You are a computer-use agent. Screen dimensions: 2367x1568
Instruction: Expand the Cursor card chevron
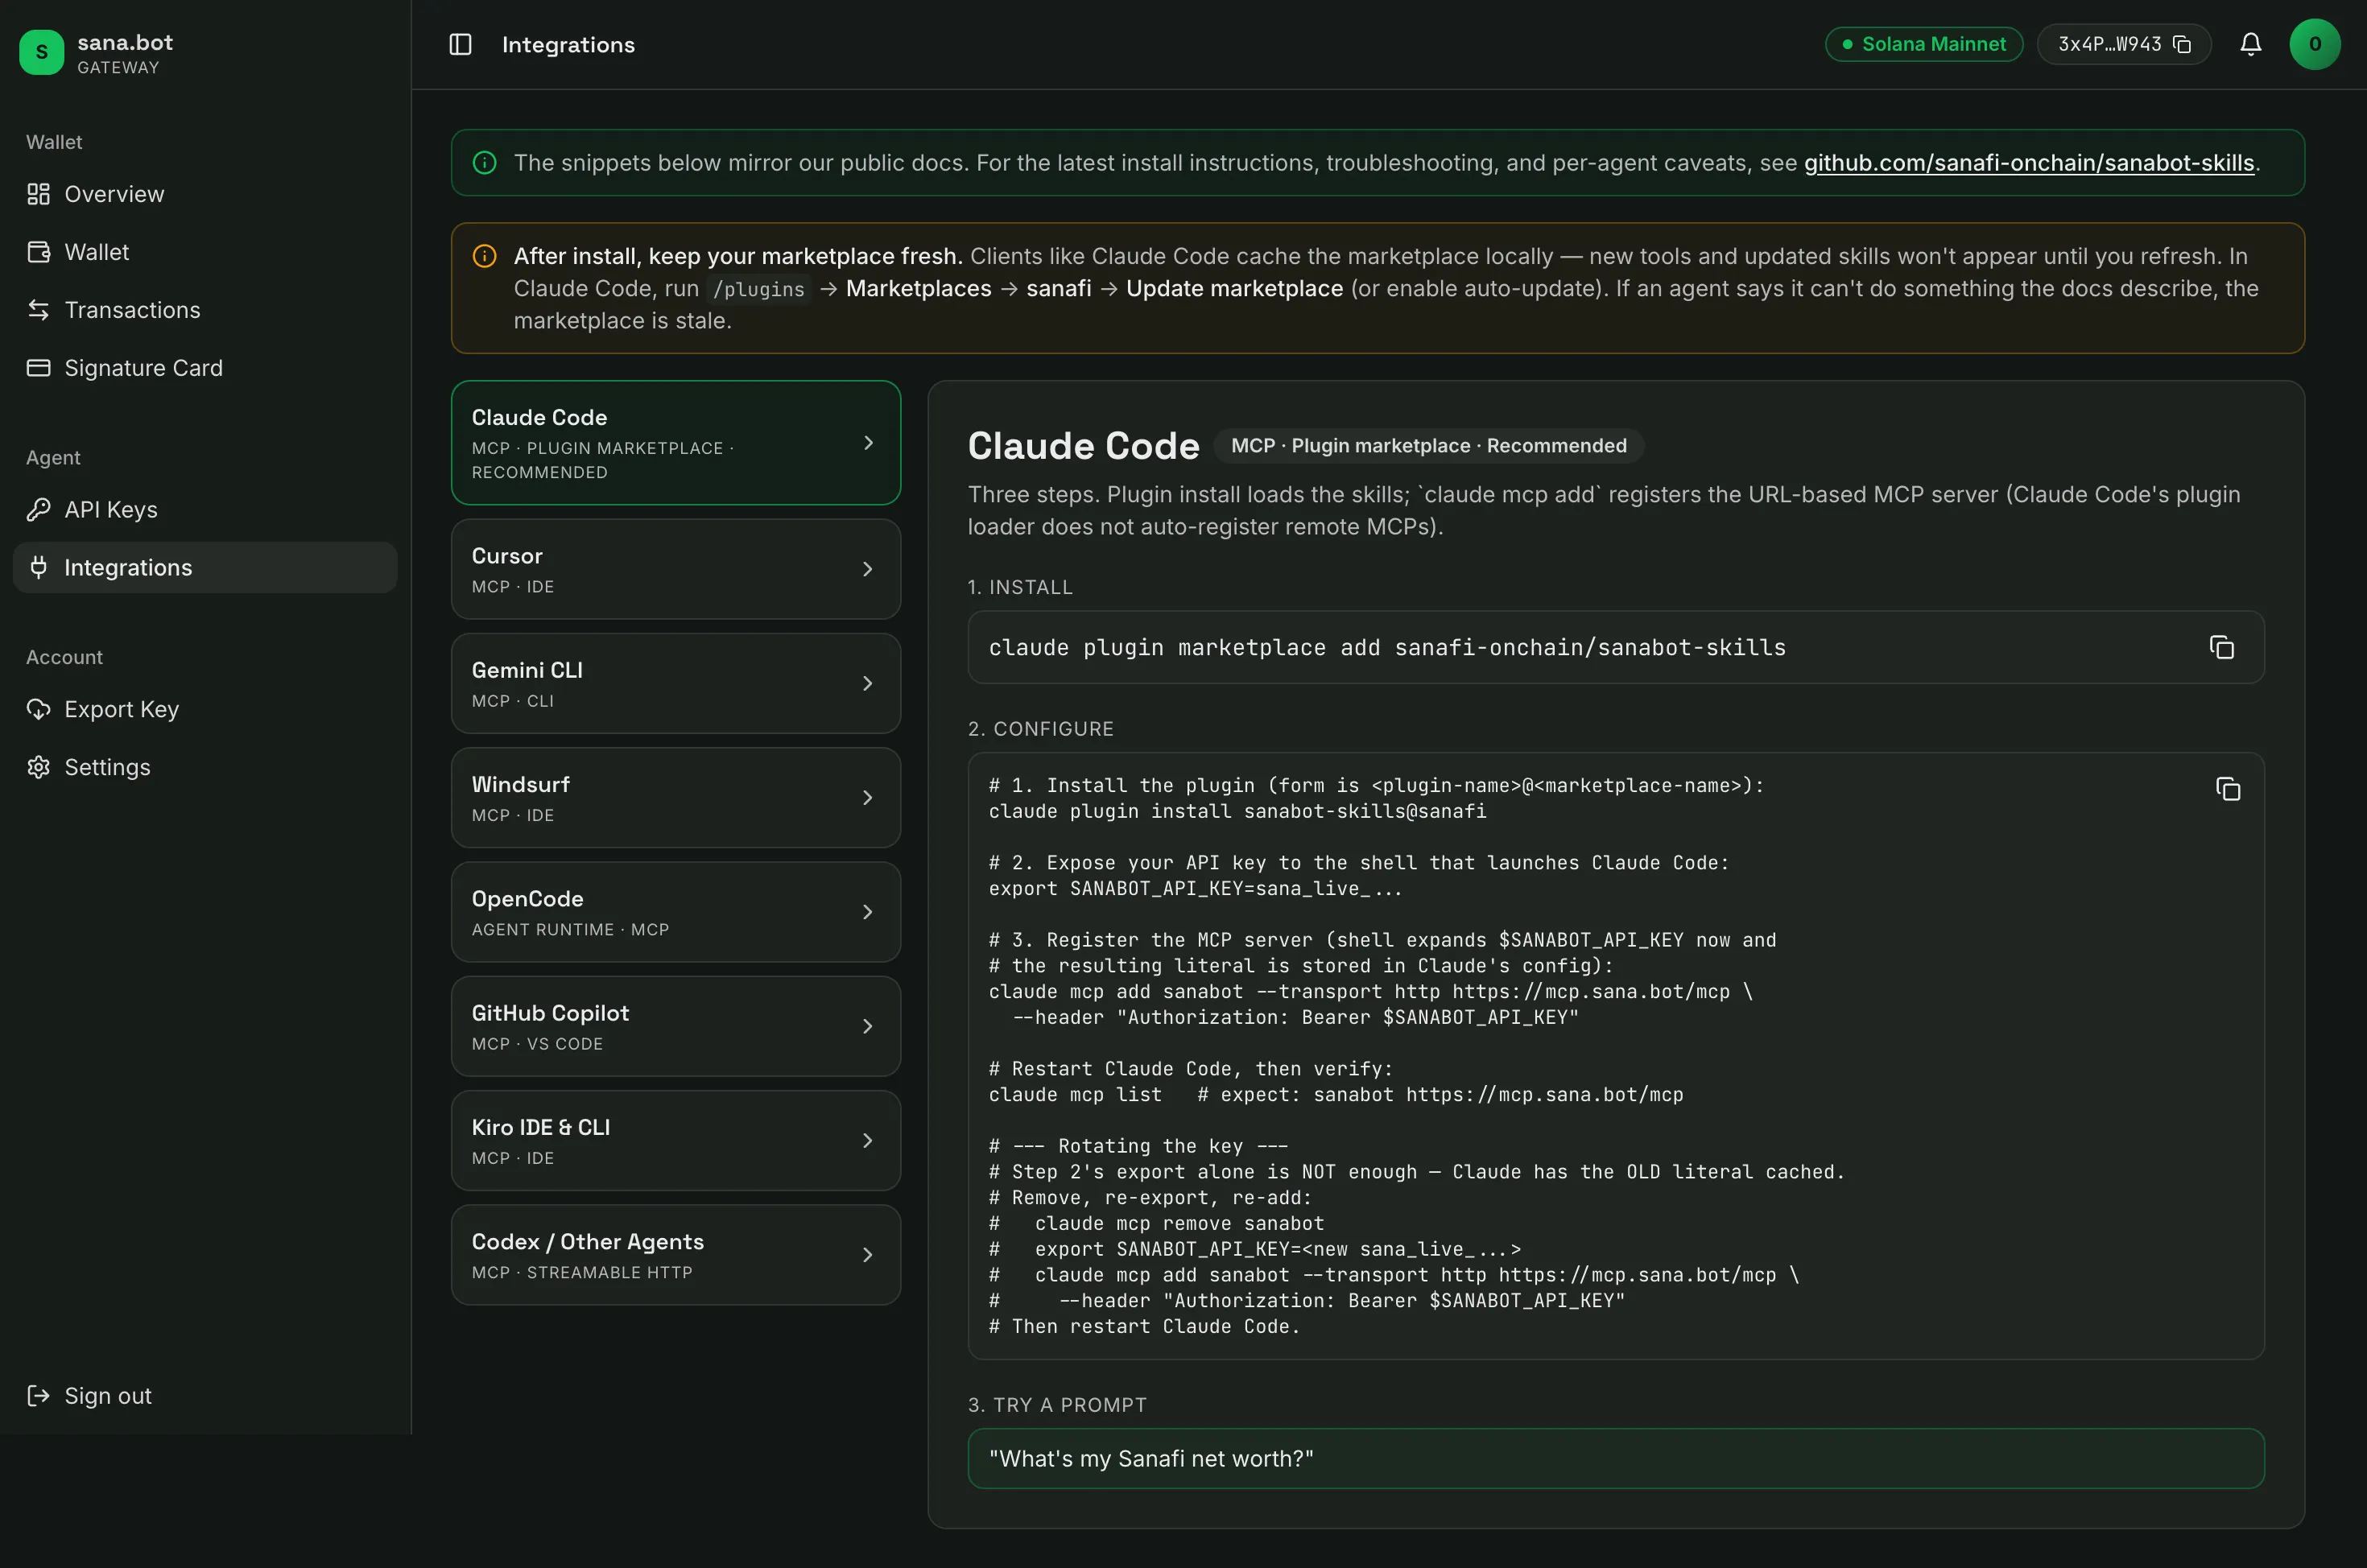[868, 569]
